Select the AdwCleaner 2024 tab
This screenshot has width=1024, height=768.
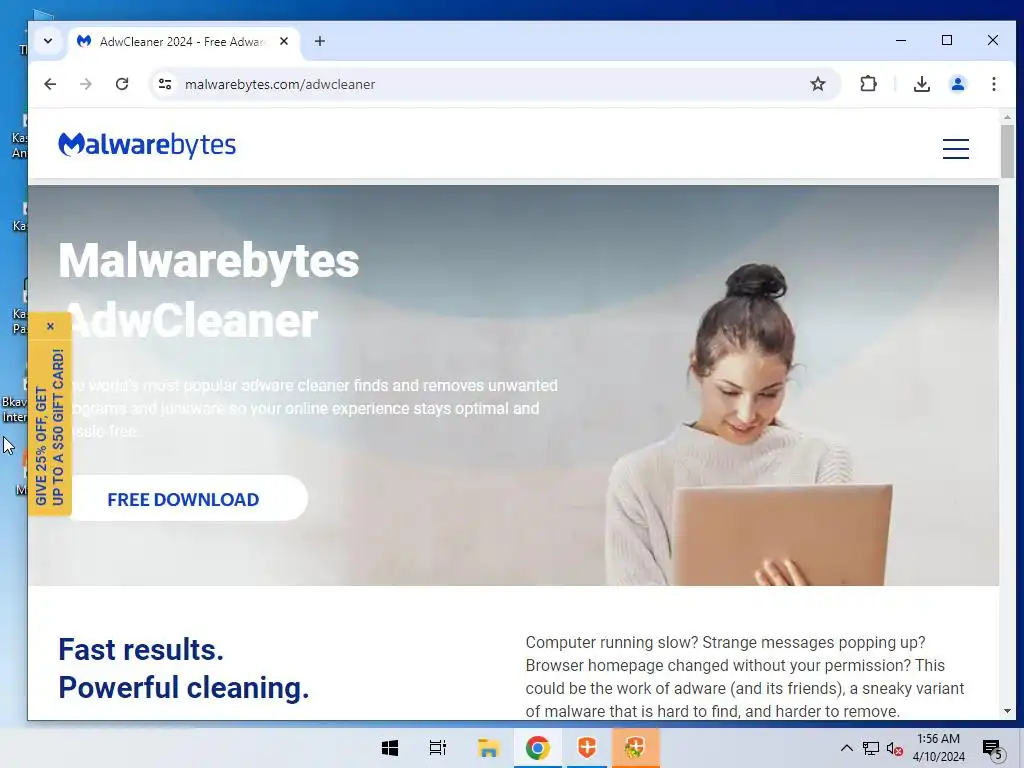(x=183, y=42)
